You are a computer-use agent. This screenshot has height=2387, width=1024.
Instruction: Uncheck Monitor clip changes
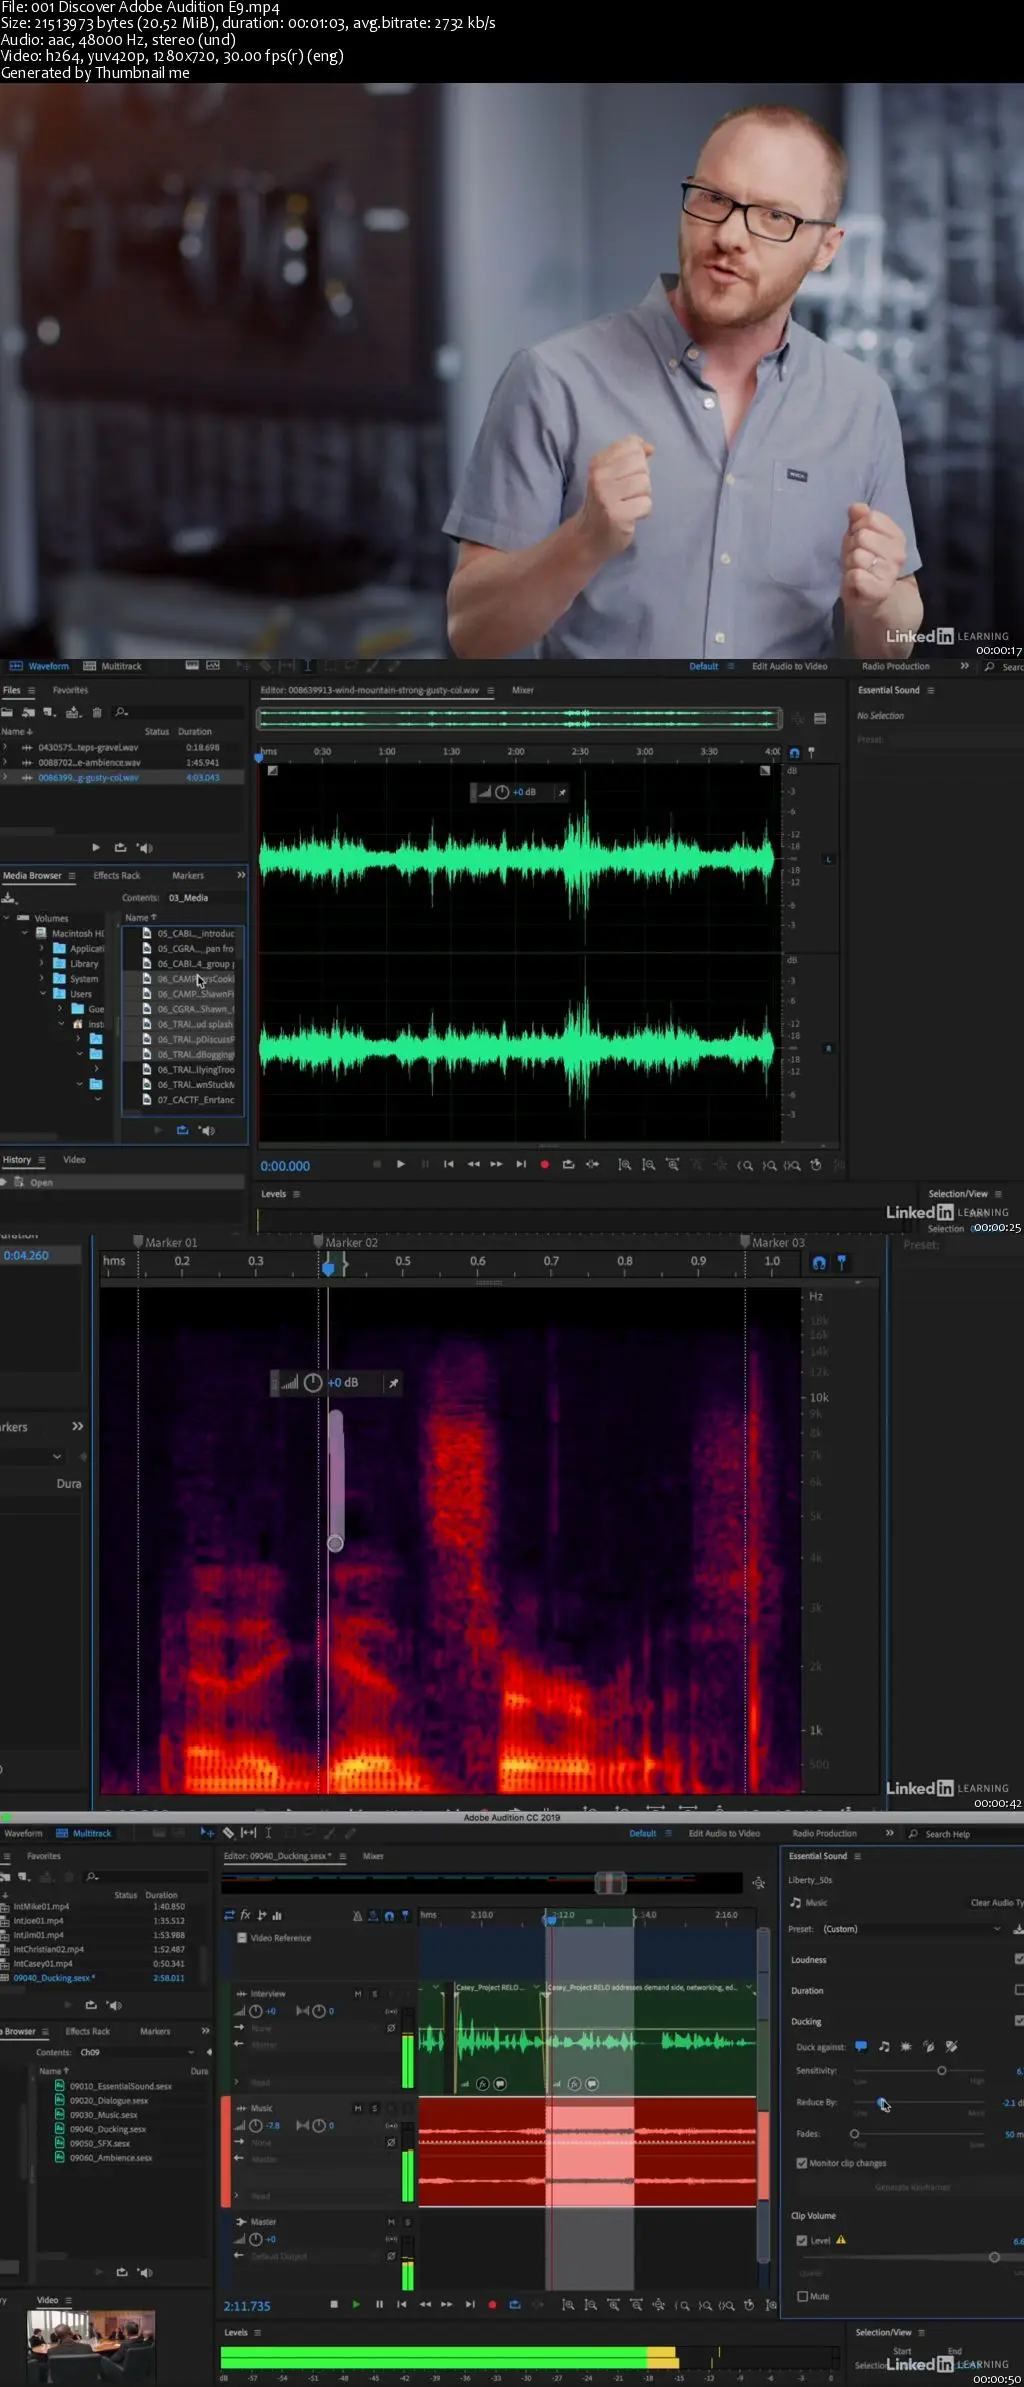pyautogui.click(x=802, y=2163)
